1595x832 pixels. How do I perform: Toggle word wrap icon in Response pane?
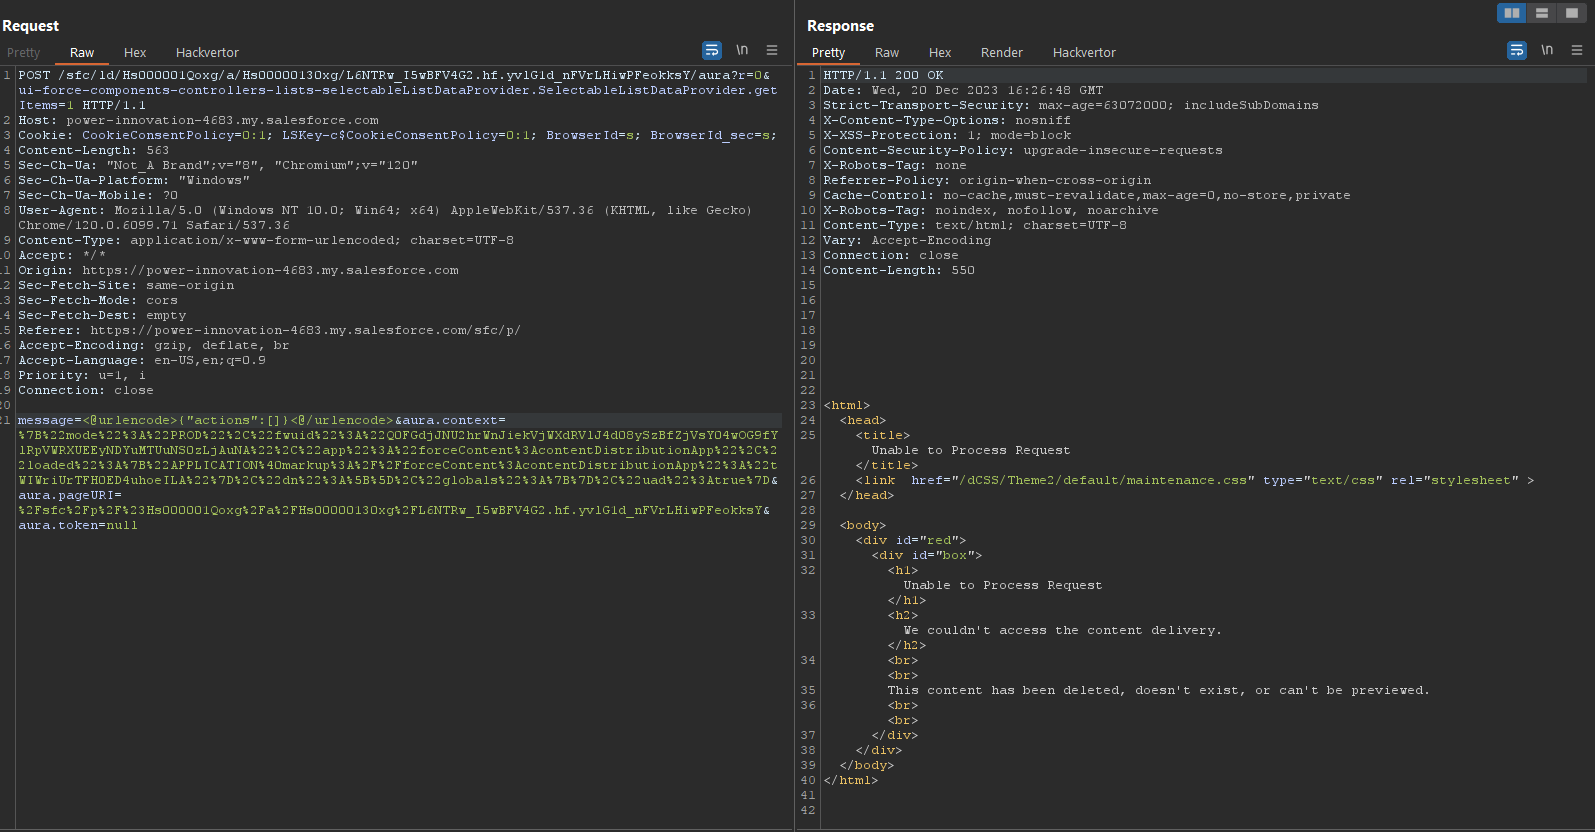(x=1517, y=50)
